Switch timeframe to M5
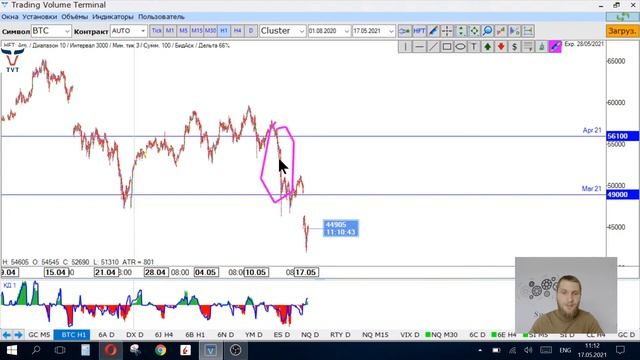 tap(183, 31)
